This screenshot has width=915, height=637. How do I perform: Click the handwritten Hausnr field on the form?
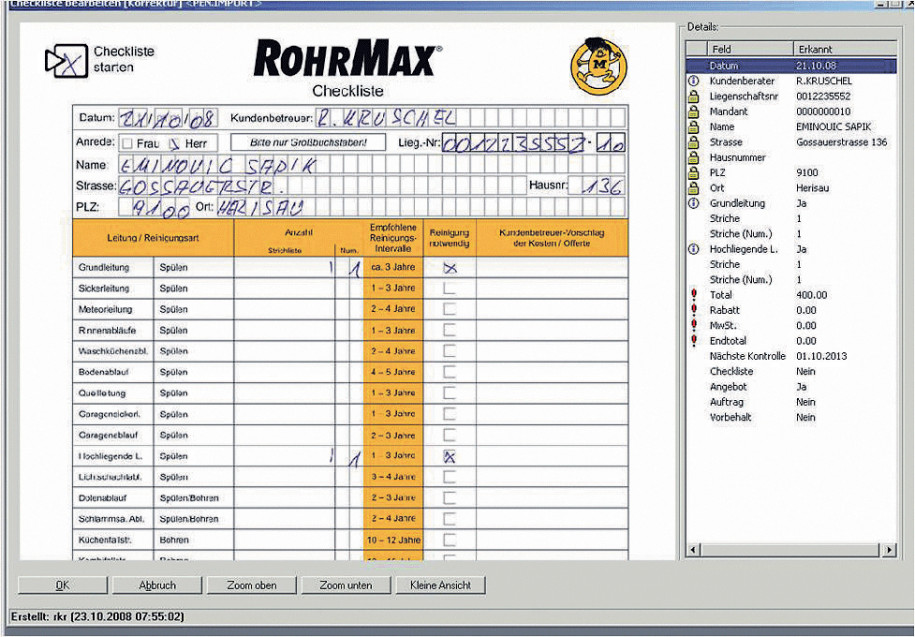(x=596, y=186)
